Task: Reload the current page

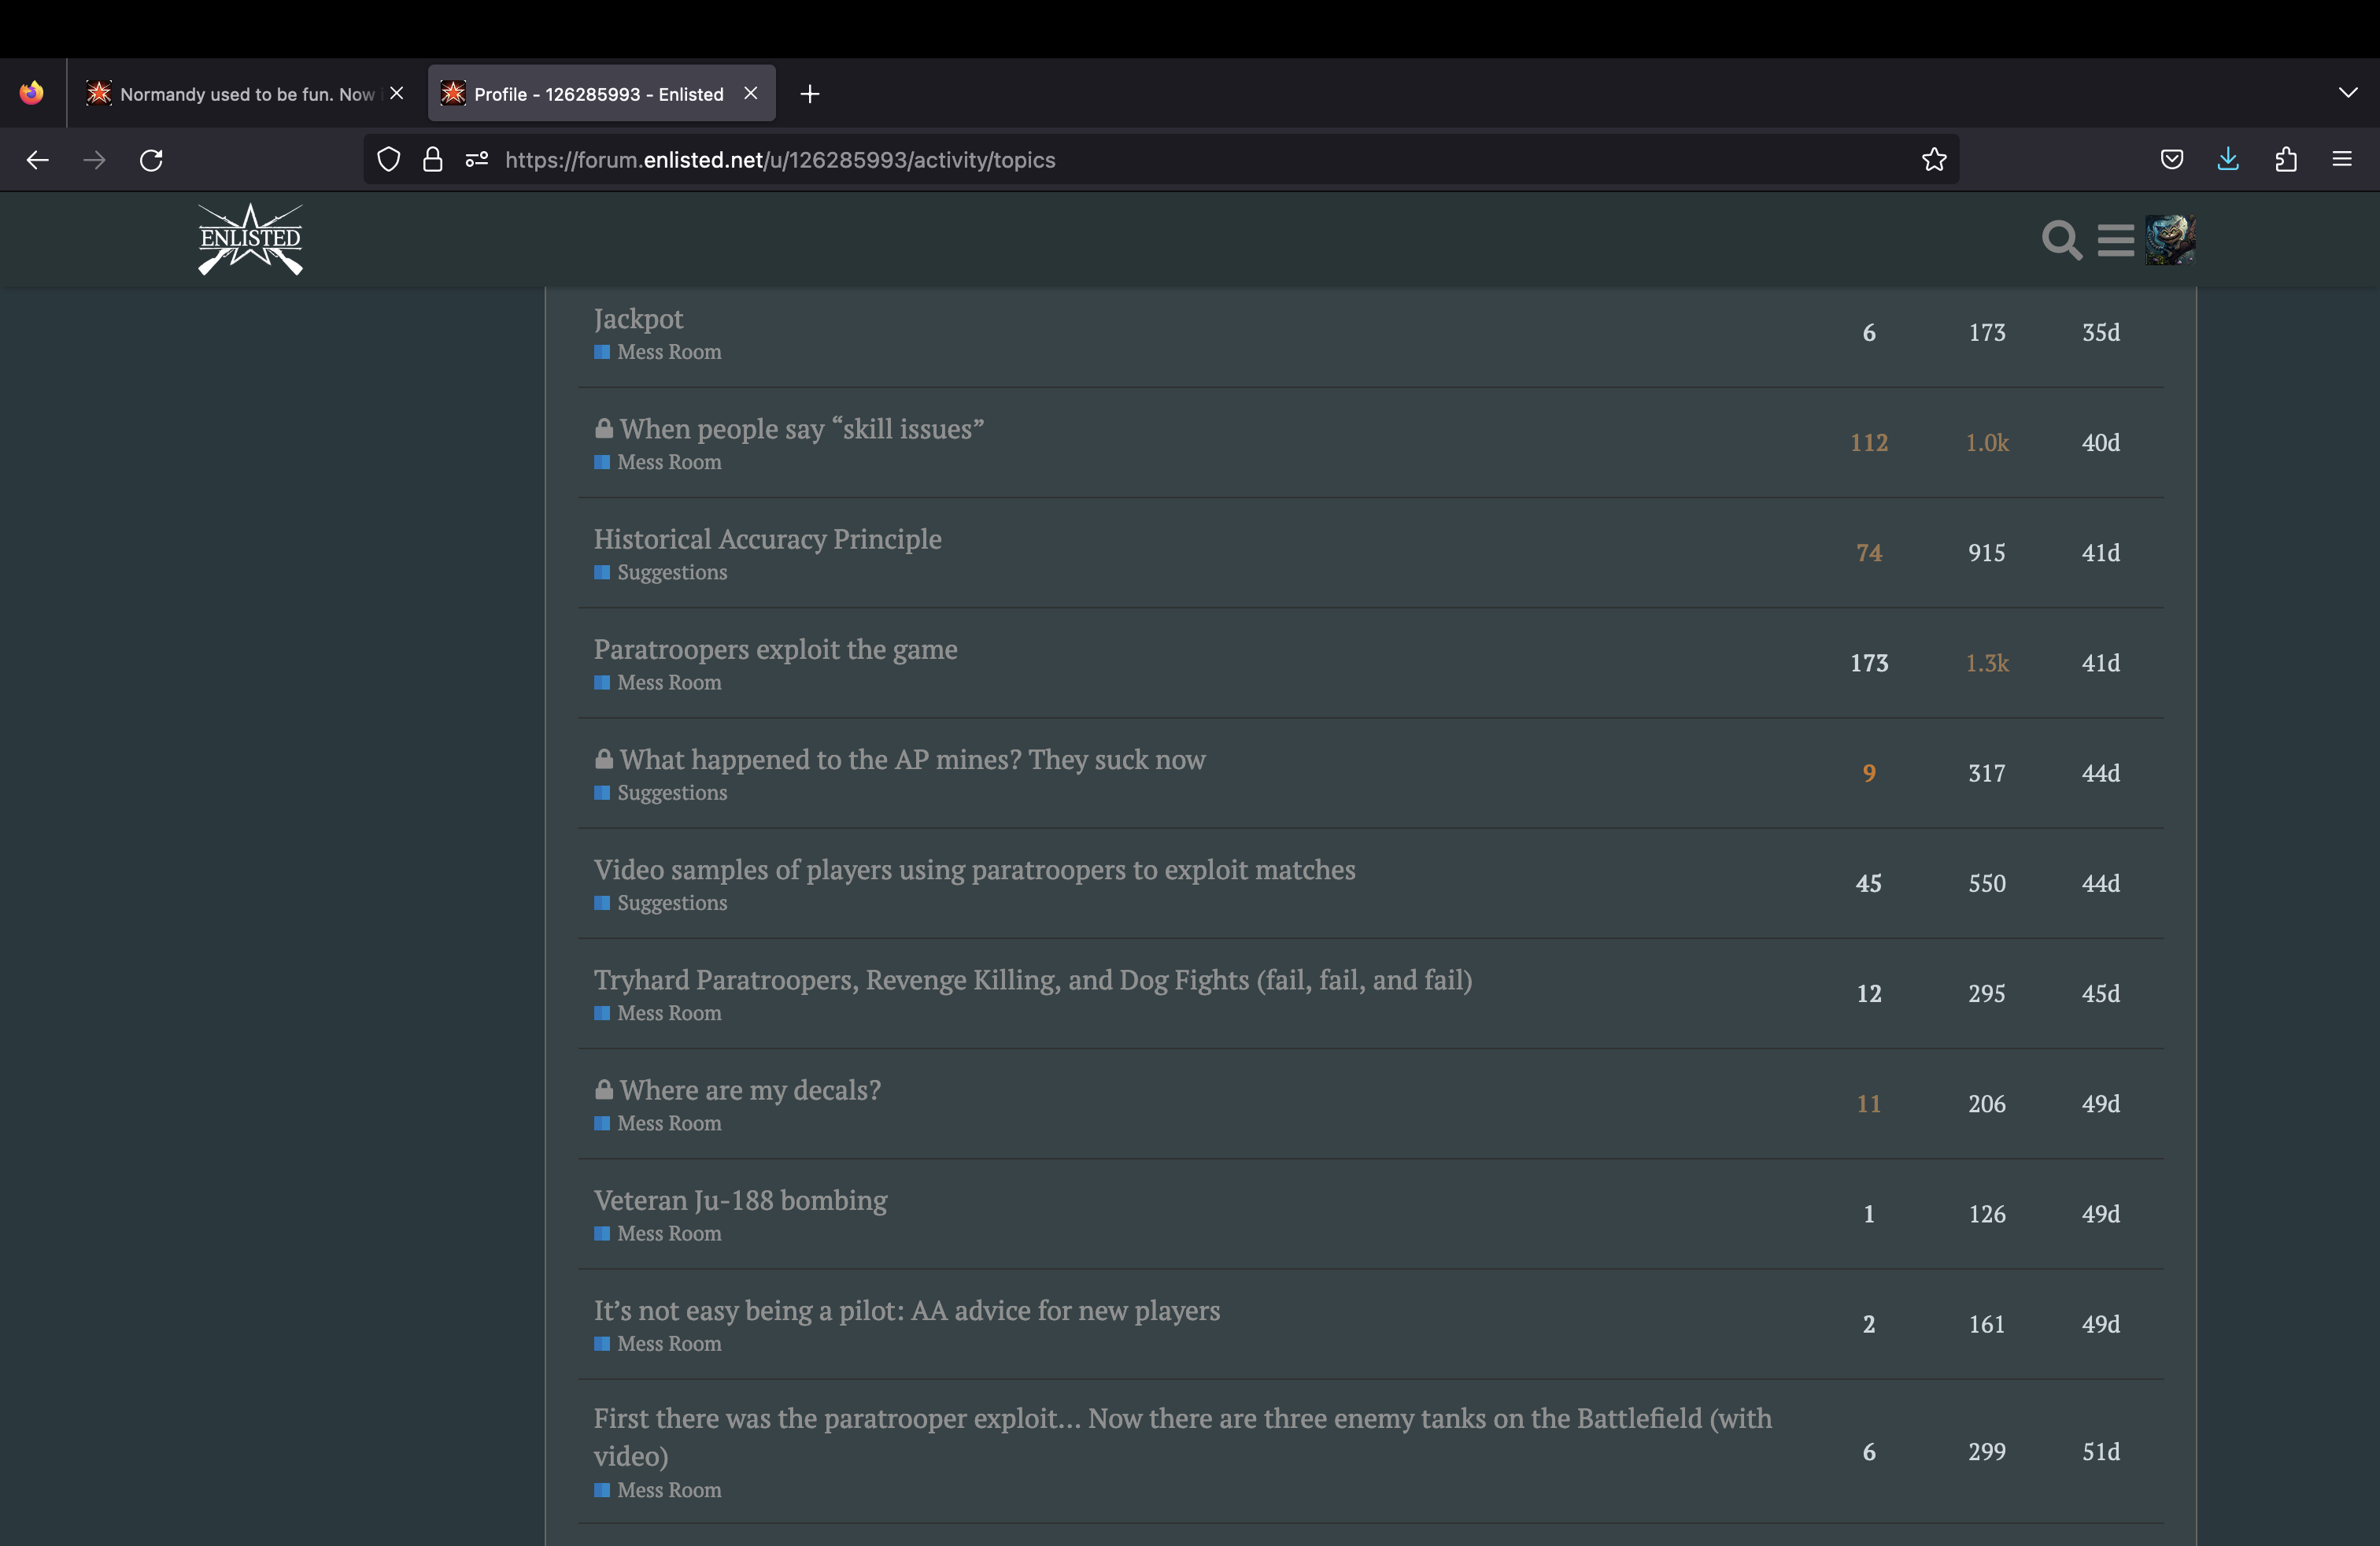Action: (151, 160)
